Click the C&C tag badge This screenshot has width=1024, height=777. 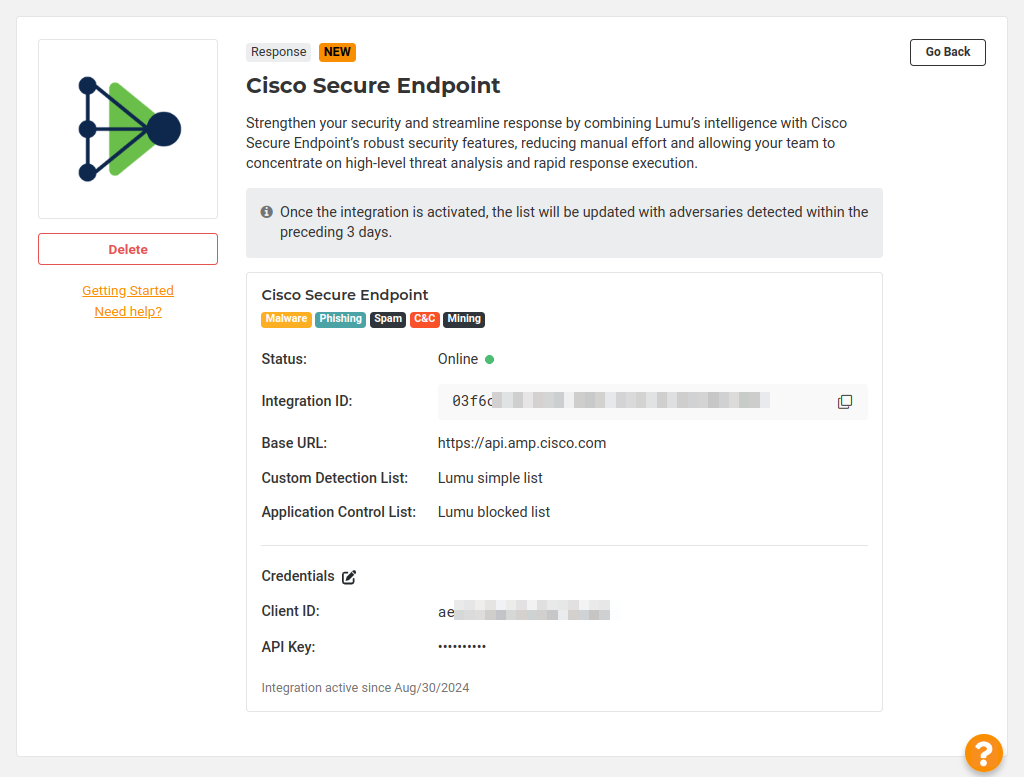[425, 319]
